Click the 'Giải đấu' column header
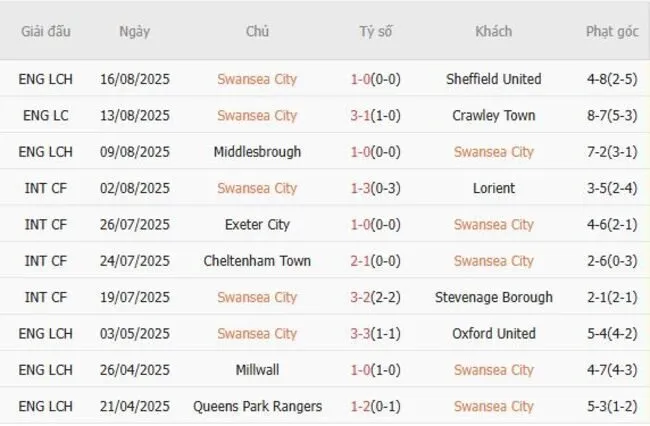The width and height of the screenshot is (650, 426). [x=45, y=31]
